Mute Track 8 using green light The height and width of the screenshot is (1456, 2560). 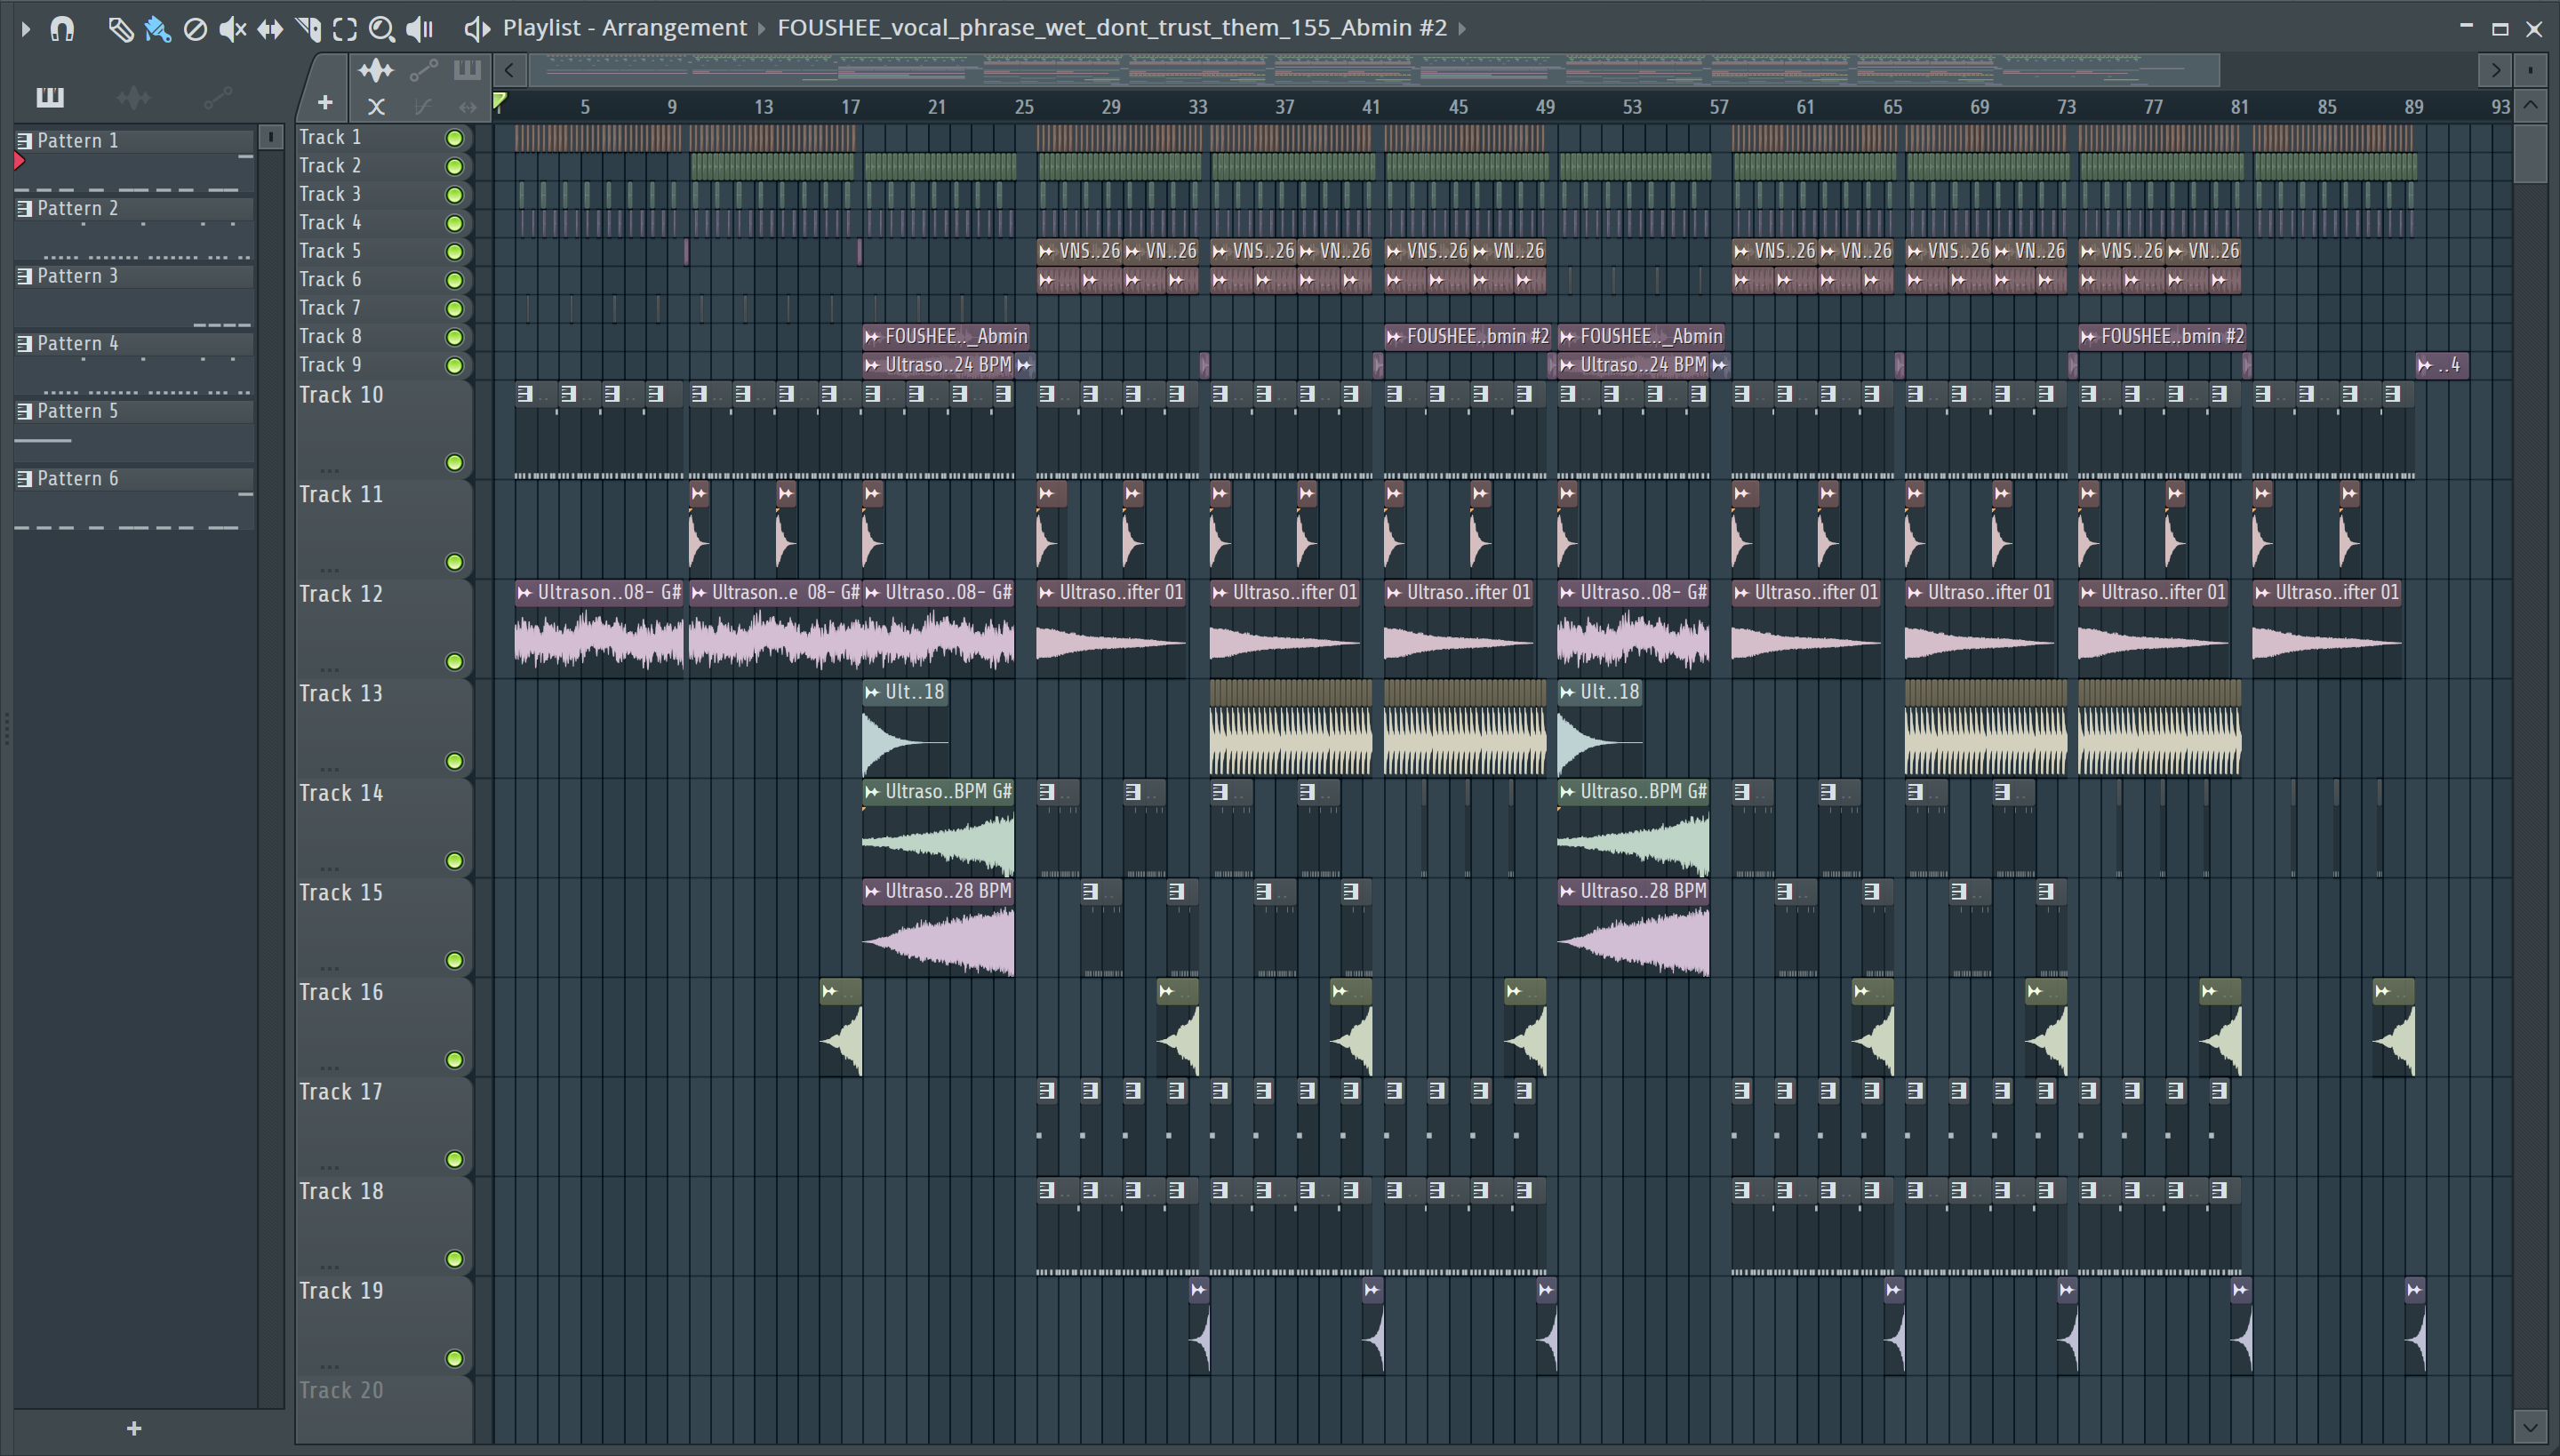click(454, 337)
